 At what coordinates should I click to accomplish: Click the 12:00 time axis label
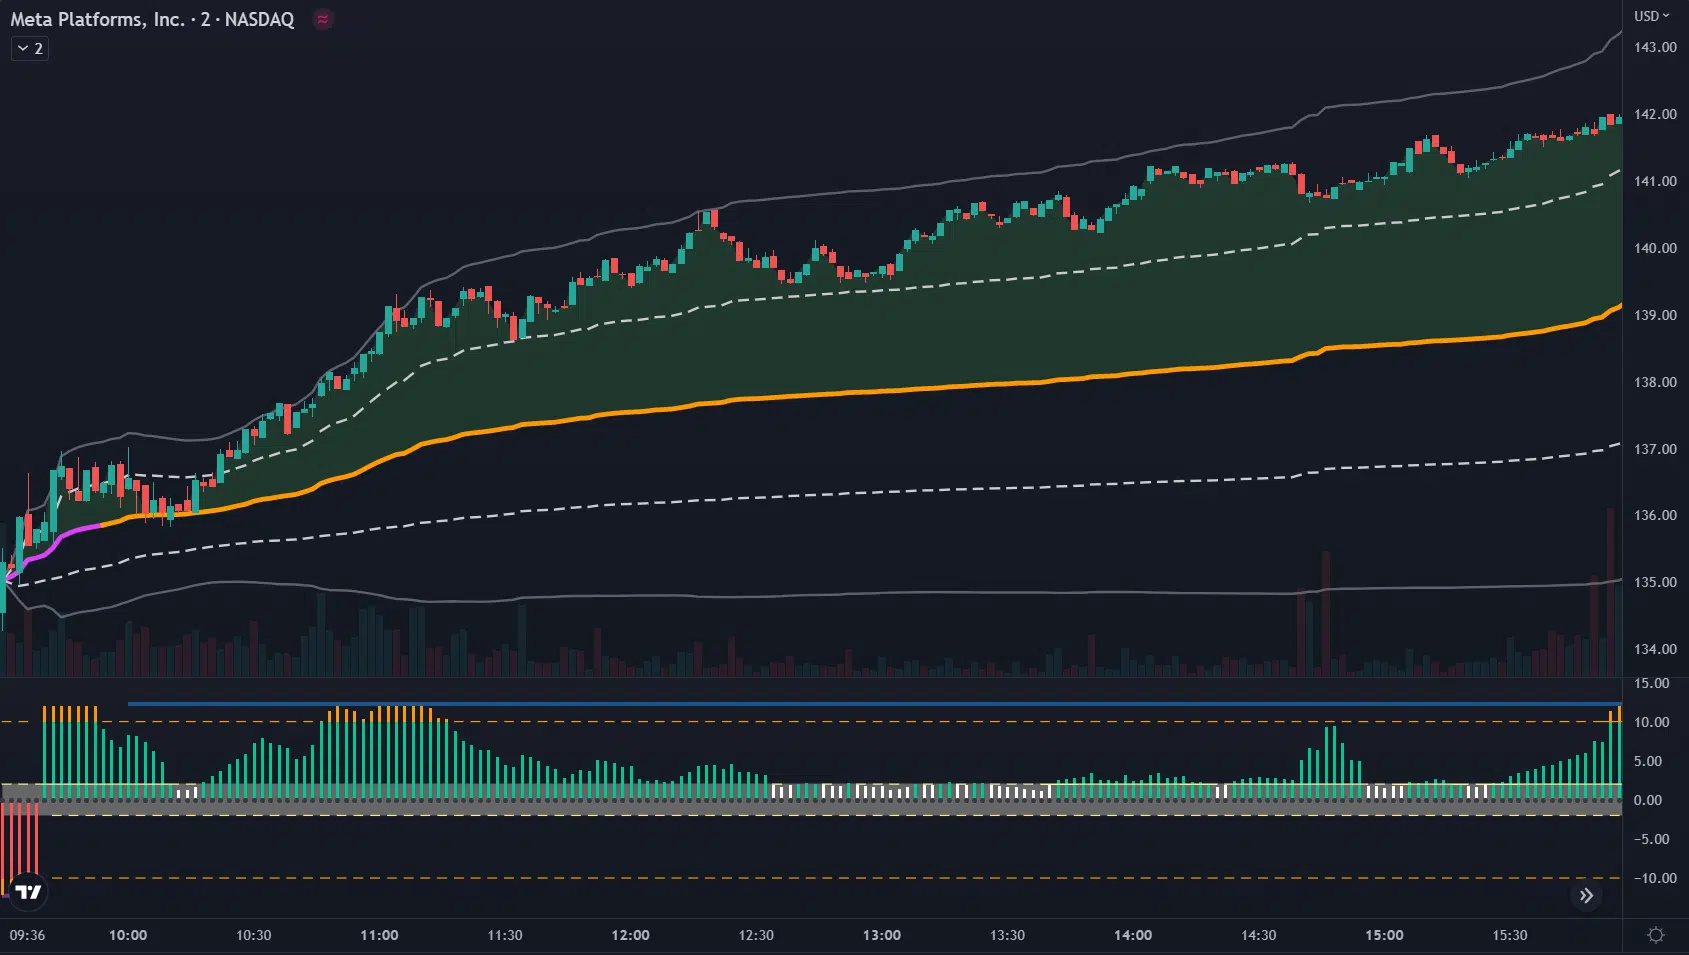(x=630, y=935)
